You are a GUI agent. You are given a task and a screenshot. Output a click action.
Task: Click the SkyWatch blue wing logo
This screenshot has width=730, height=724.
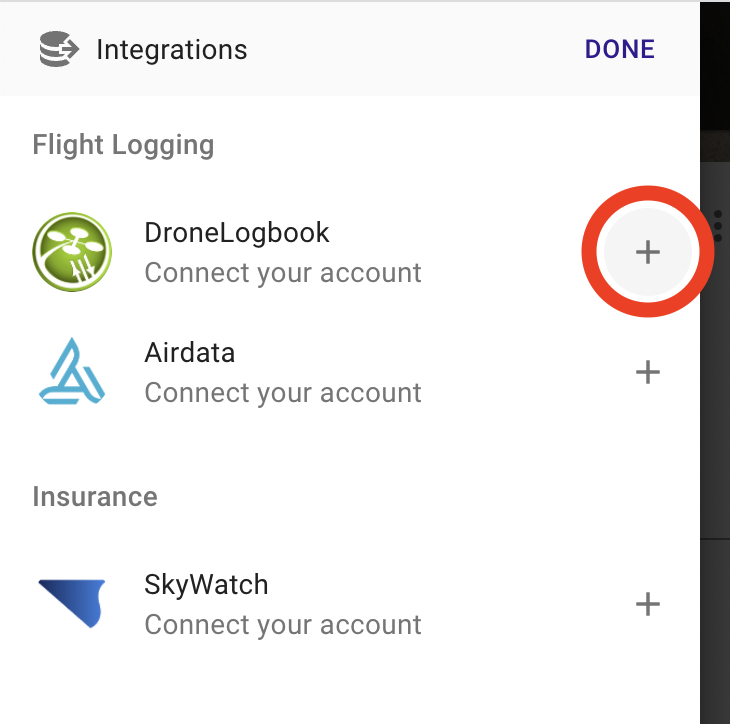(72, 603)
